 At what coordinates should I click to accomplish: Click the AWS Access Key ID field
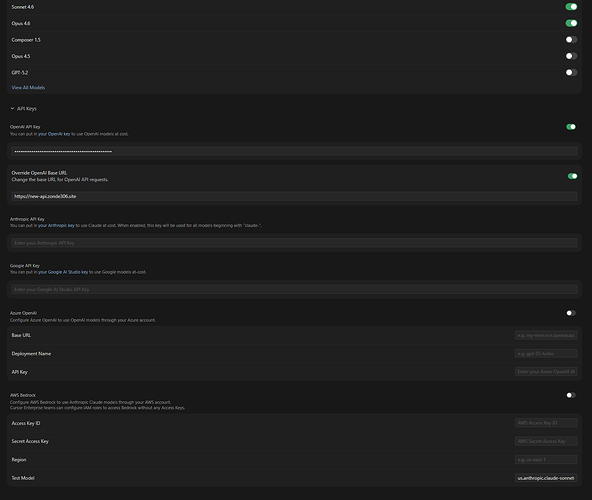click(x=546, y=423)
